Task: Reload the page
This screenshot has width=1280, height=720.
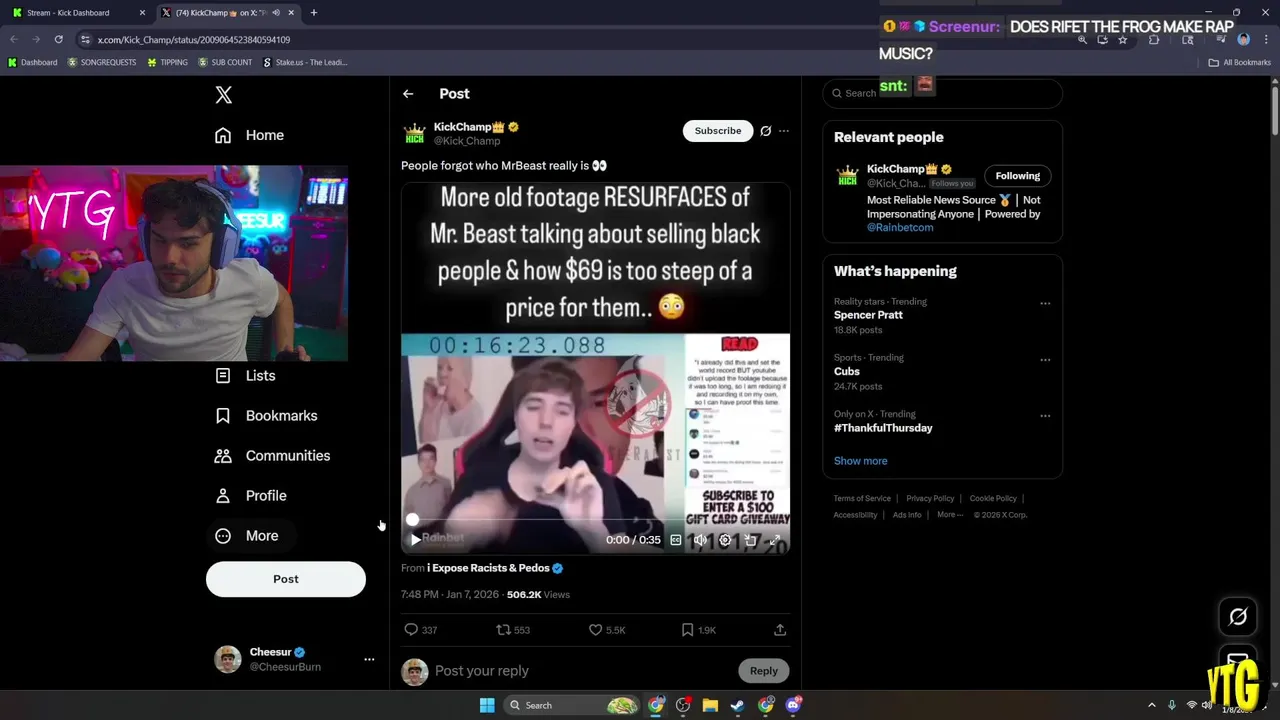Action: click(x=58, y=40)
